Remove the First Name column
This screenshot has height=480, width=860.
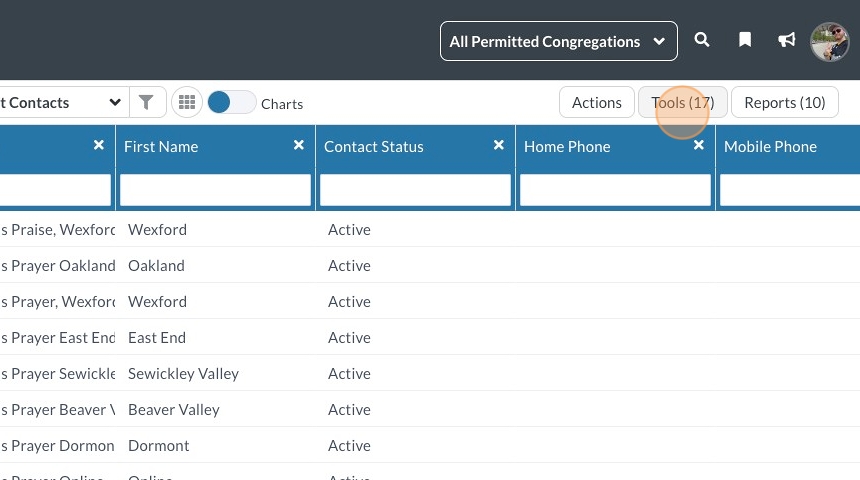(299, 145)
